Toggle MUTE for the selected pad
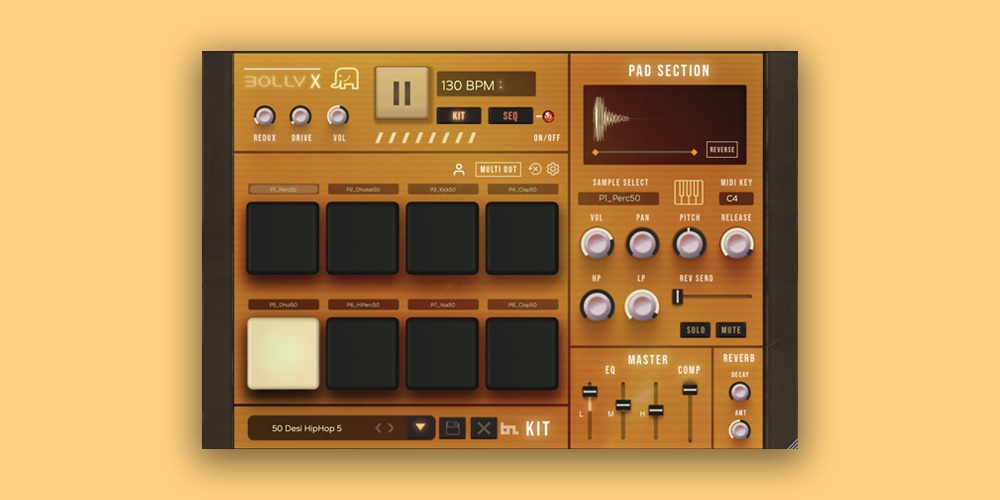Image resolution: width=1000 pixels, height=500 pixels. (731, 330)
